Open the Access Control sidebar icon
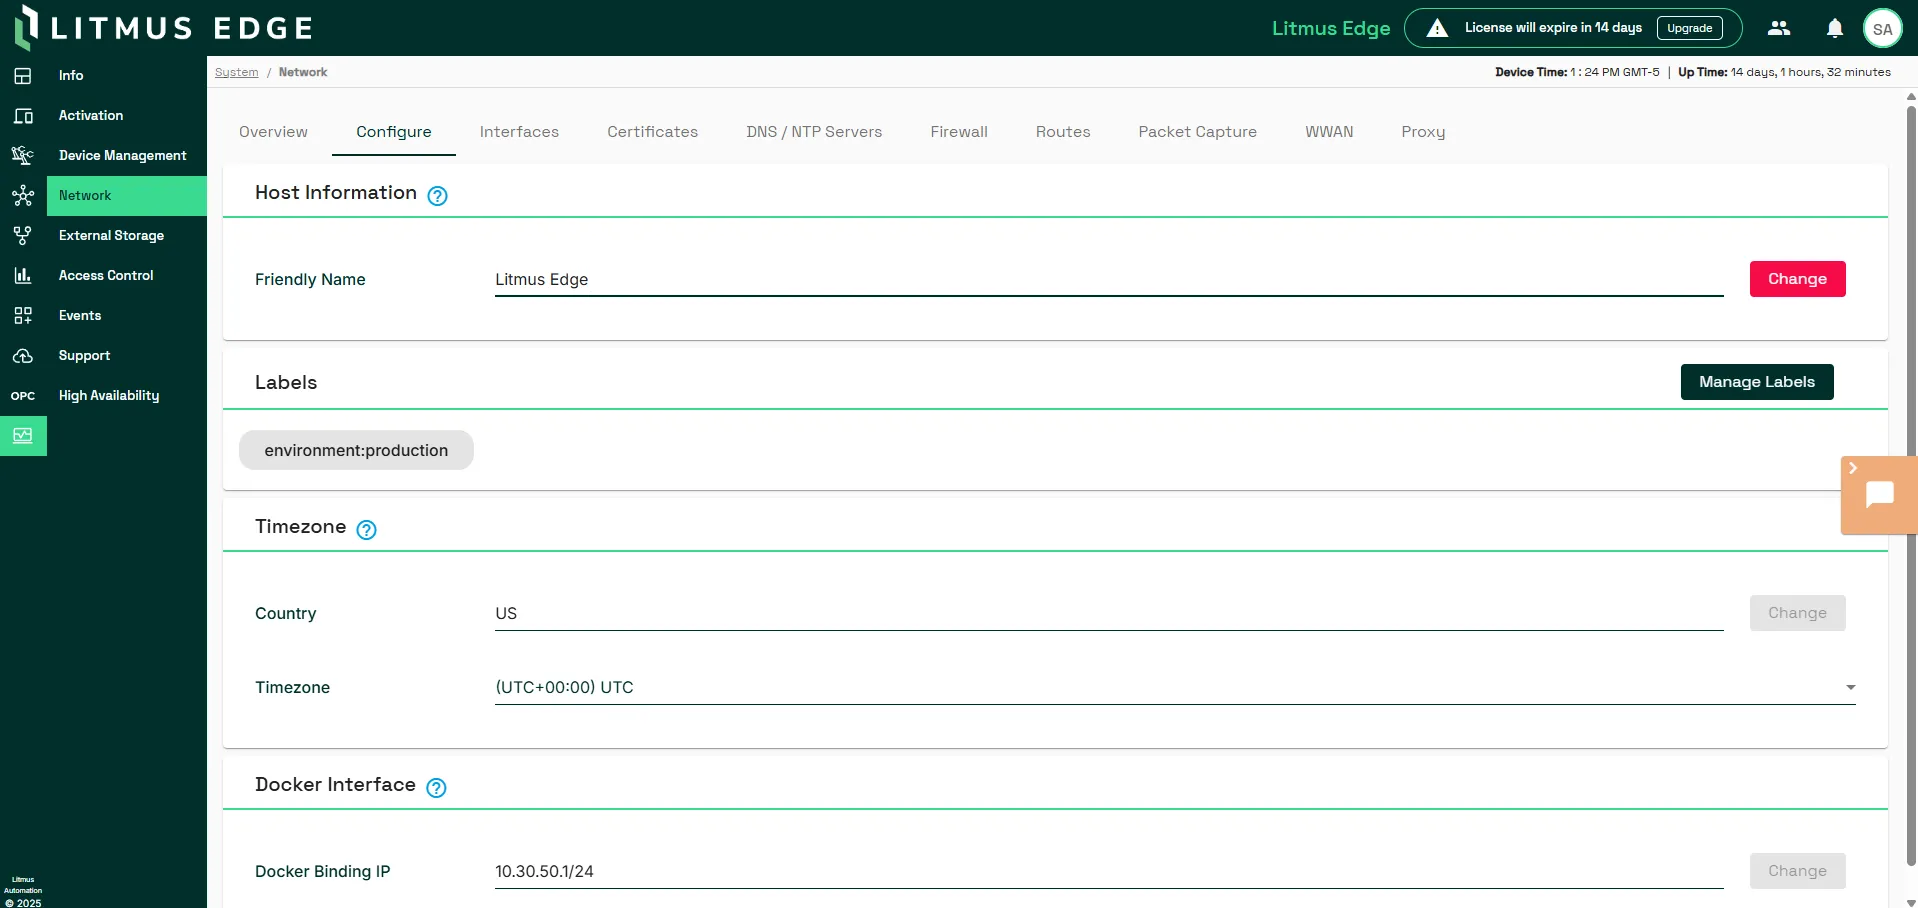 pos(23,276)
